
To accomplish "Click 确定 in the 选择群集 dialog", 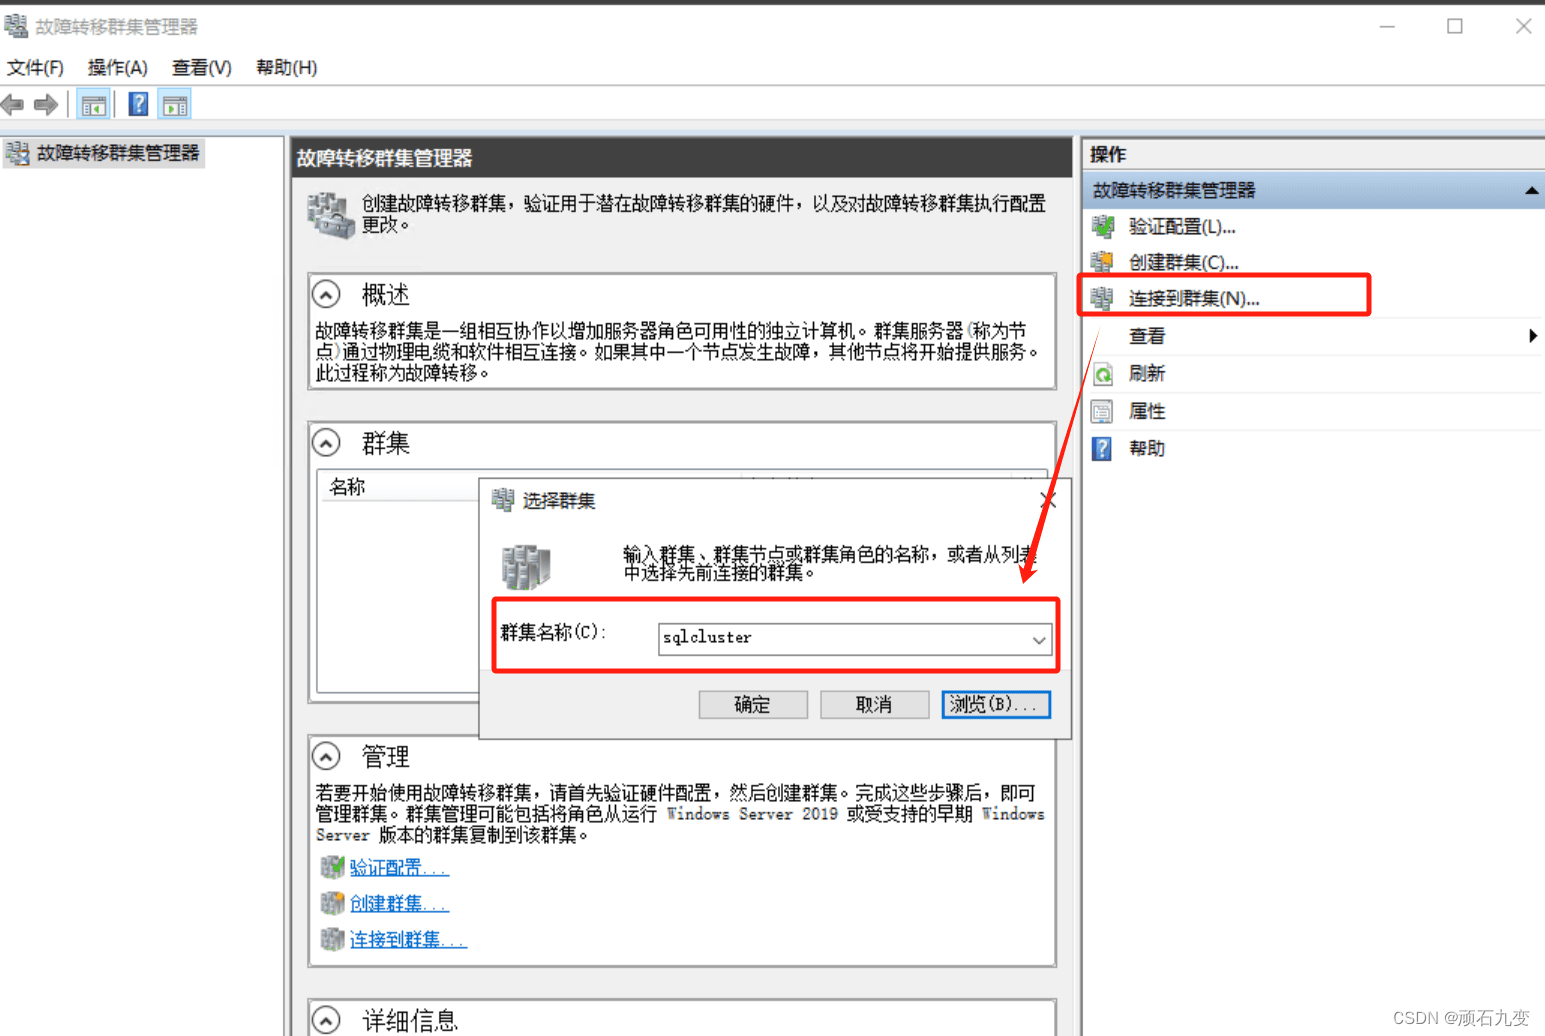I will 753,704.
